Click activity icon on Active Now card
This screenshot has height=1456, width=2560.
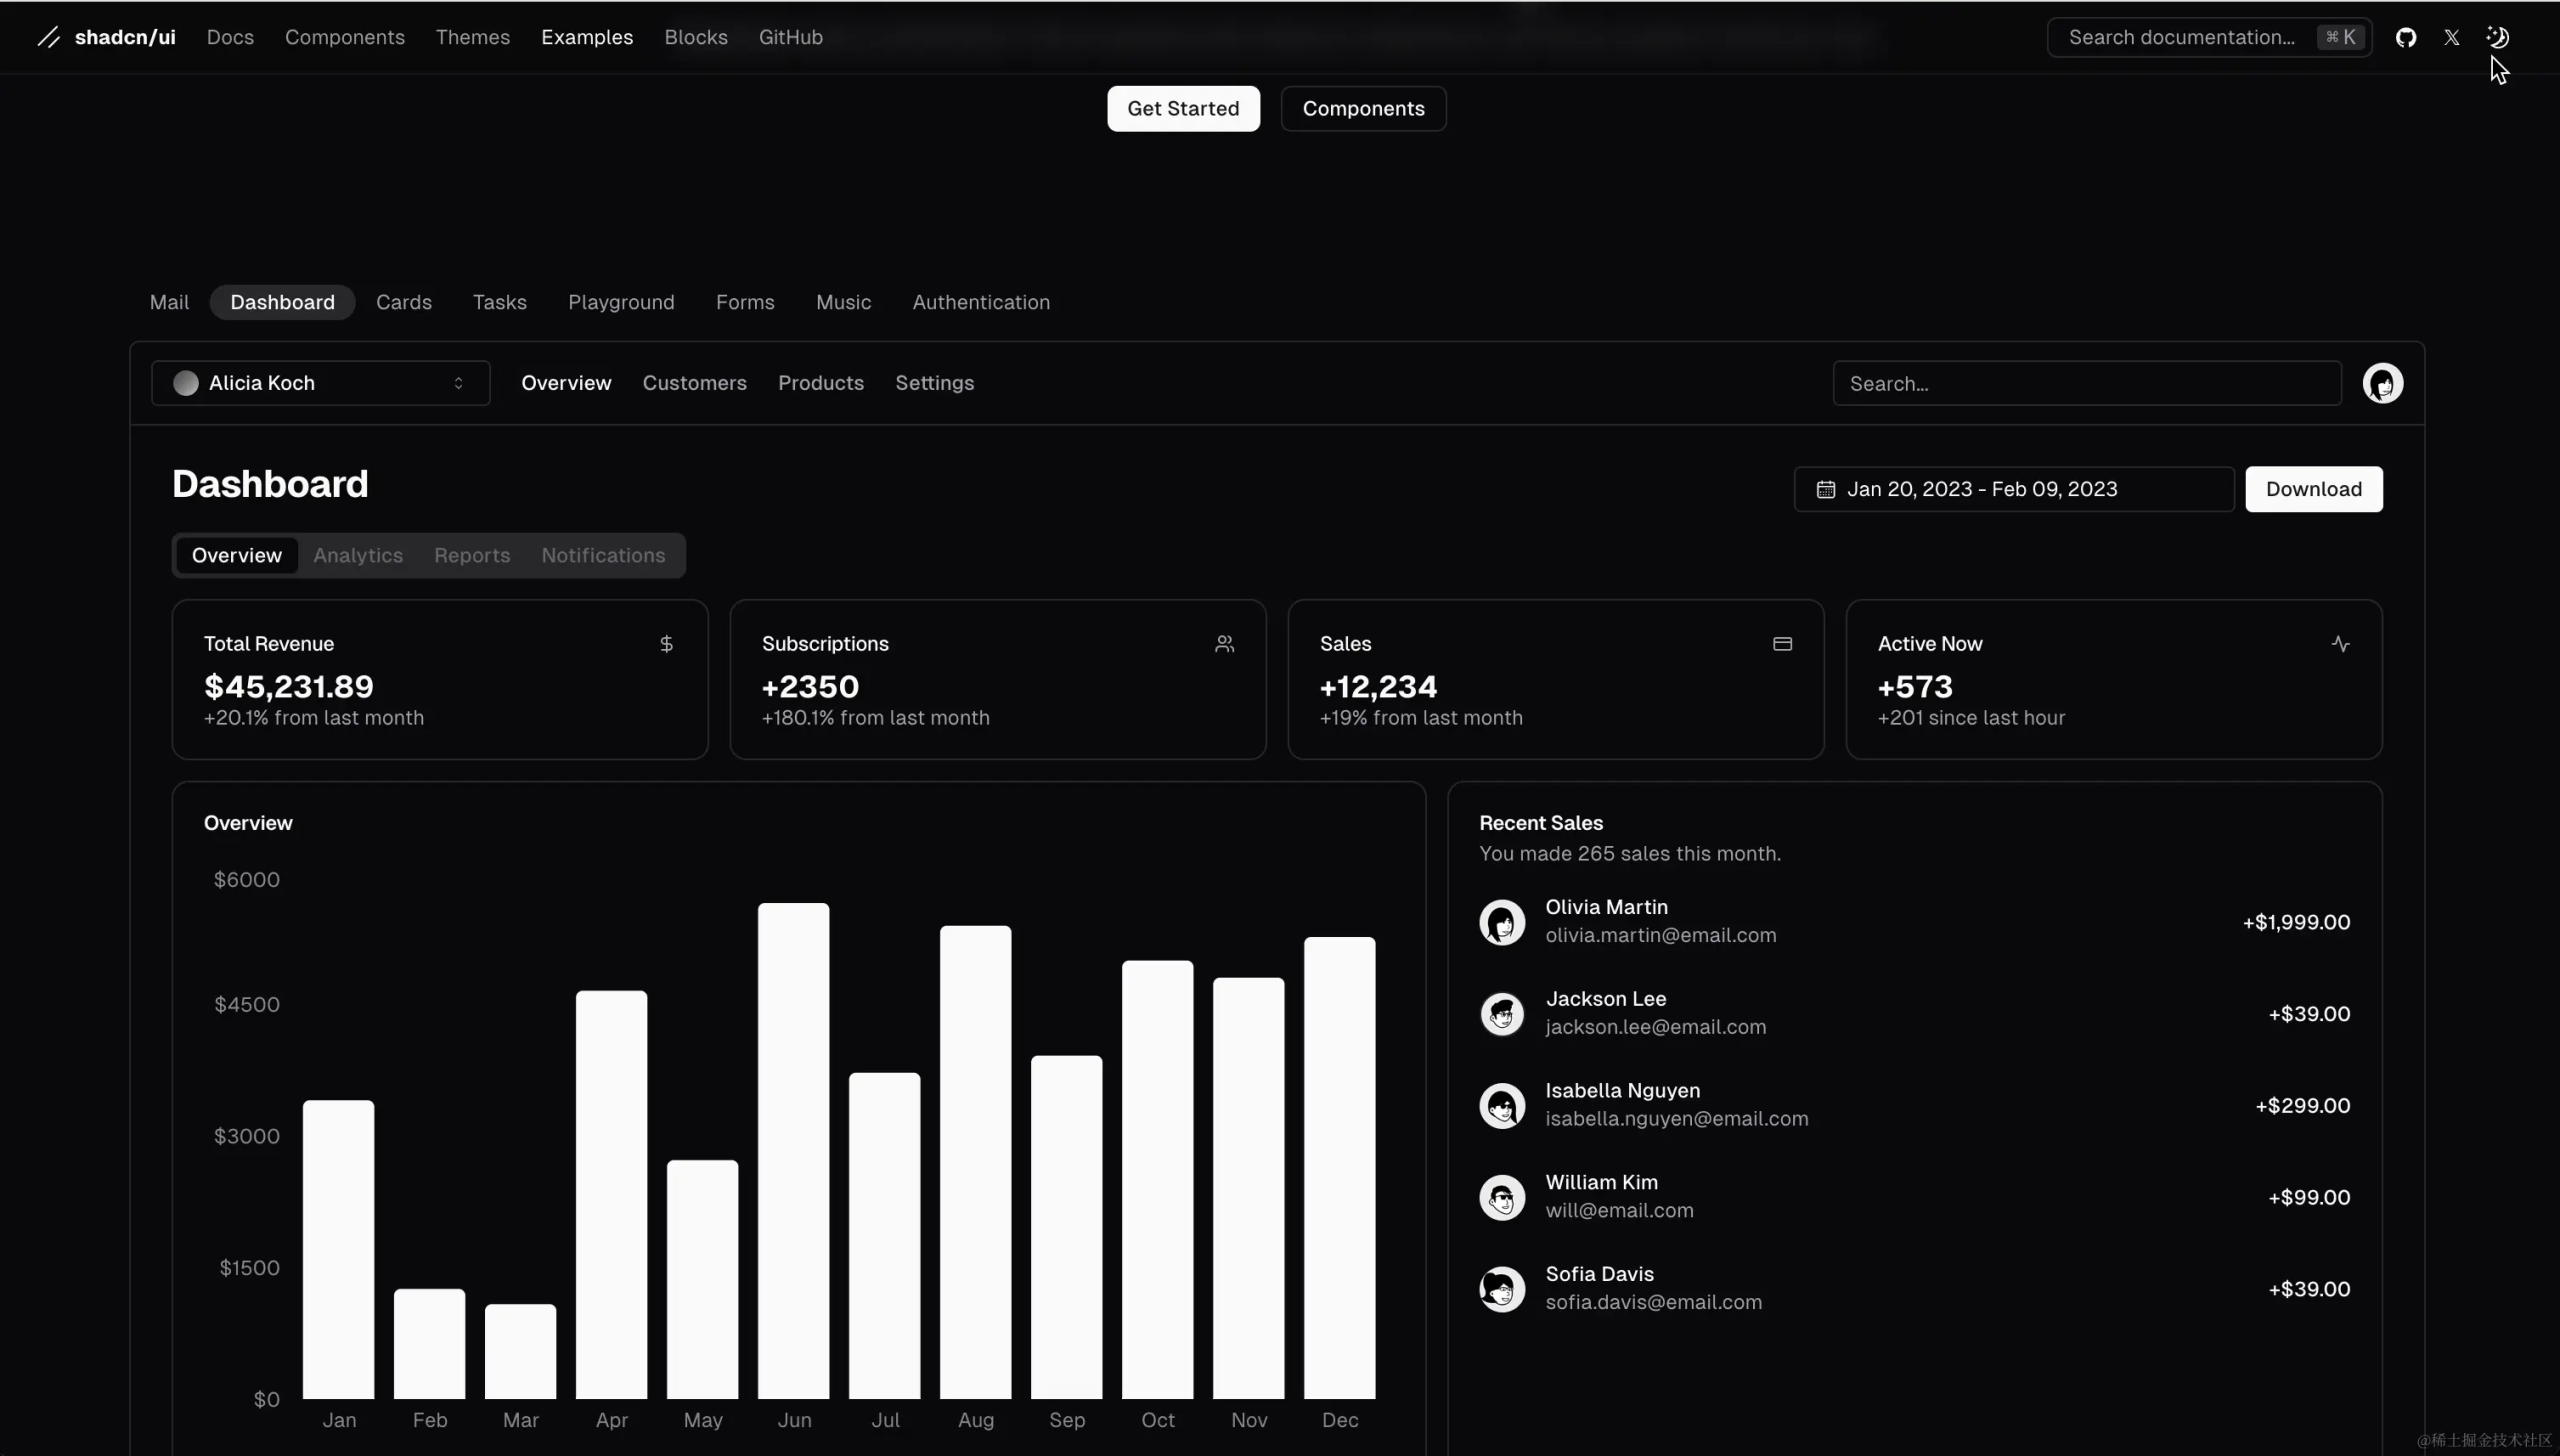coord(2340,644)
